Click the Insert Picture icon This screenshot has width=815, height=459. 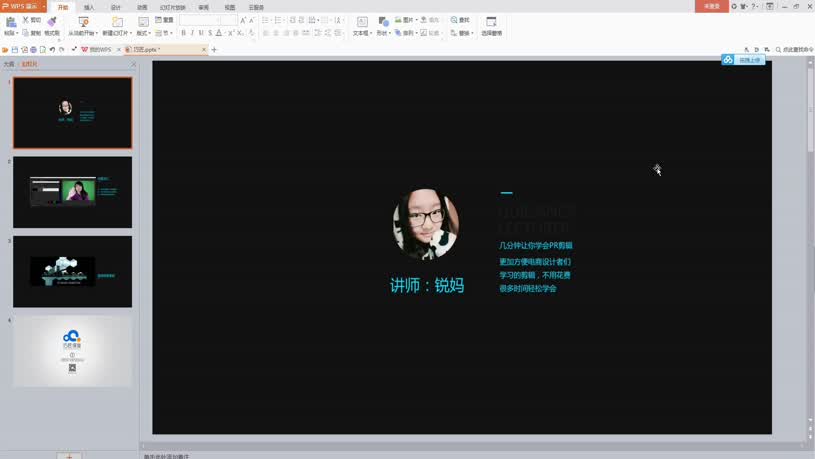click(398, 20)
